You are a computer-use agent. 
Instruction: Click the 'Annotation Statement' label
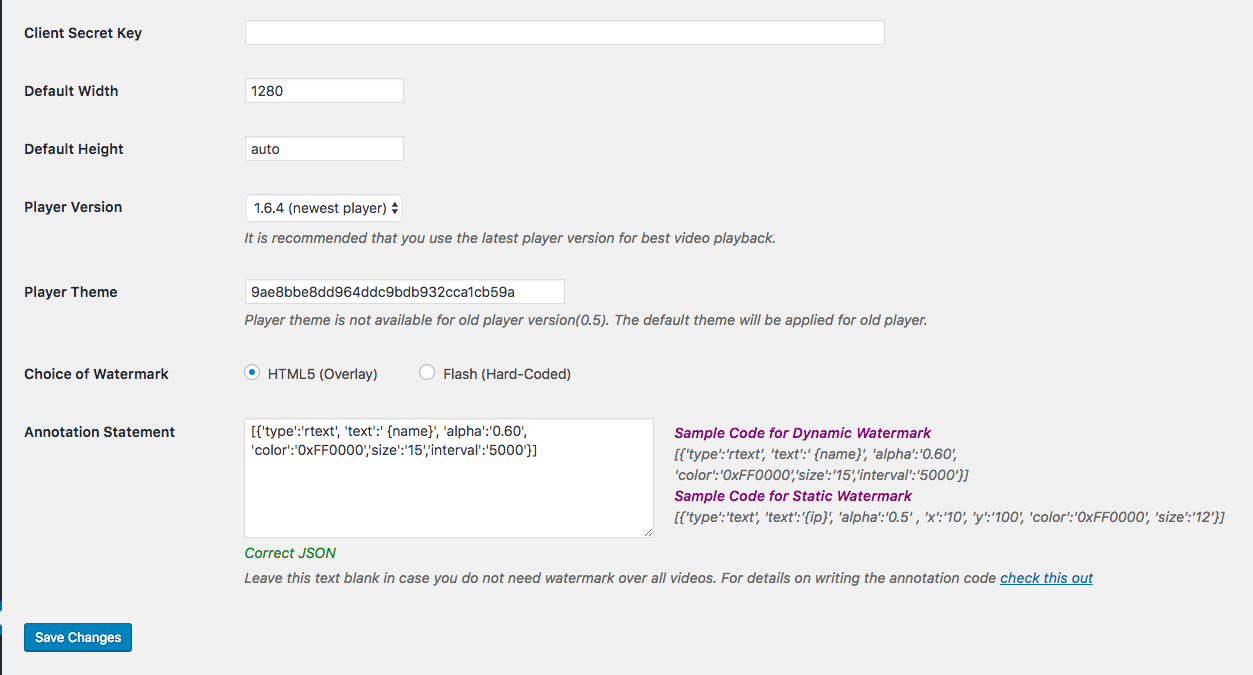99,432
